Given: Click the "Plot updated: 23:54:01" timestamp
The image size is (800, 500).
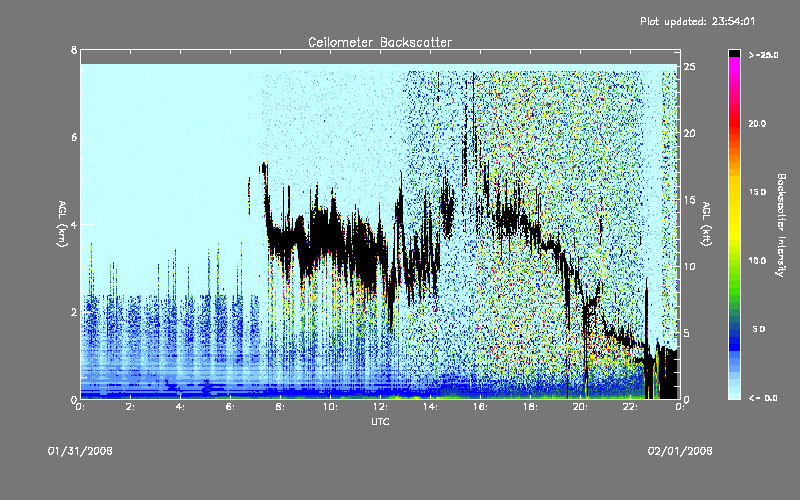Looking at the screenshot, I should 697,21.
